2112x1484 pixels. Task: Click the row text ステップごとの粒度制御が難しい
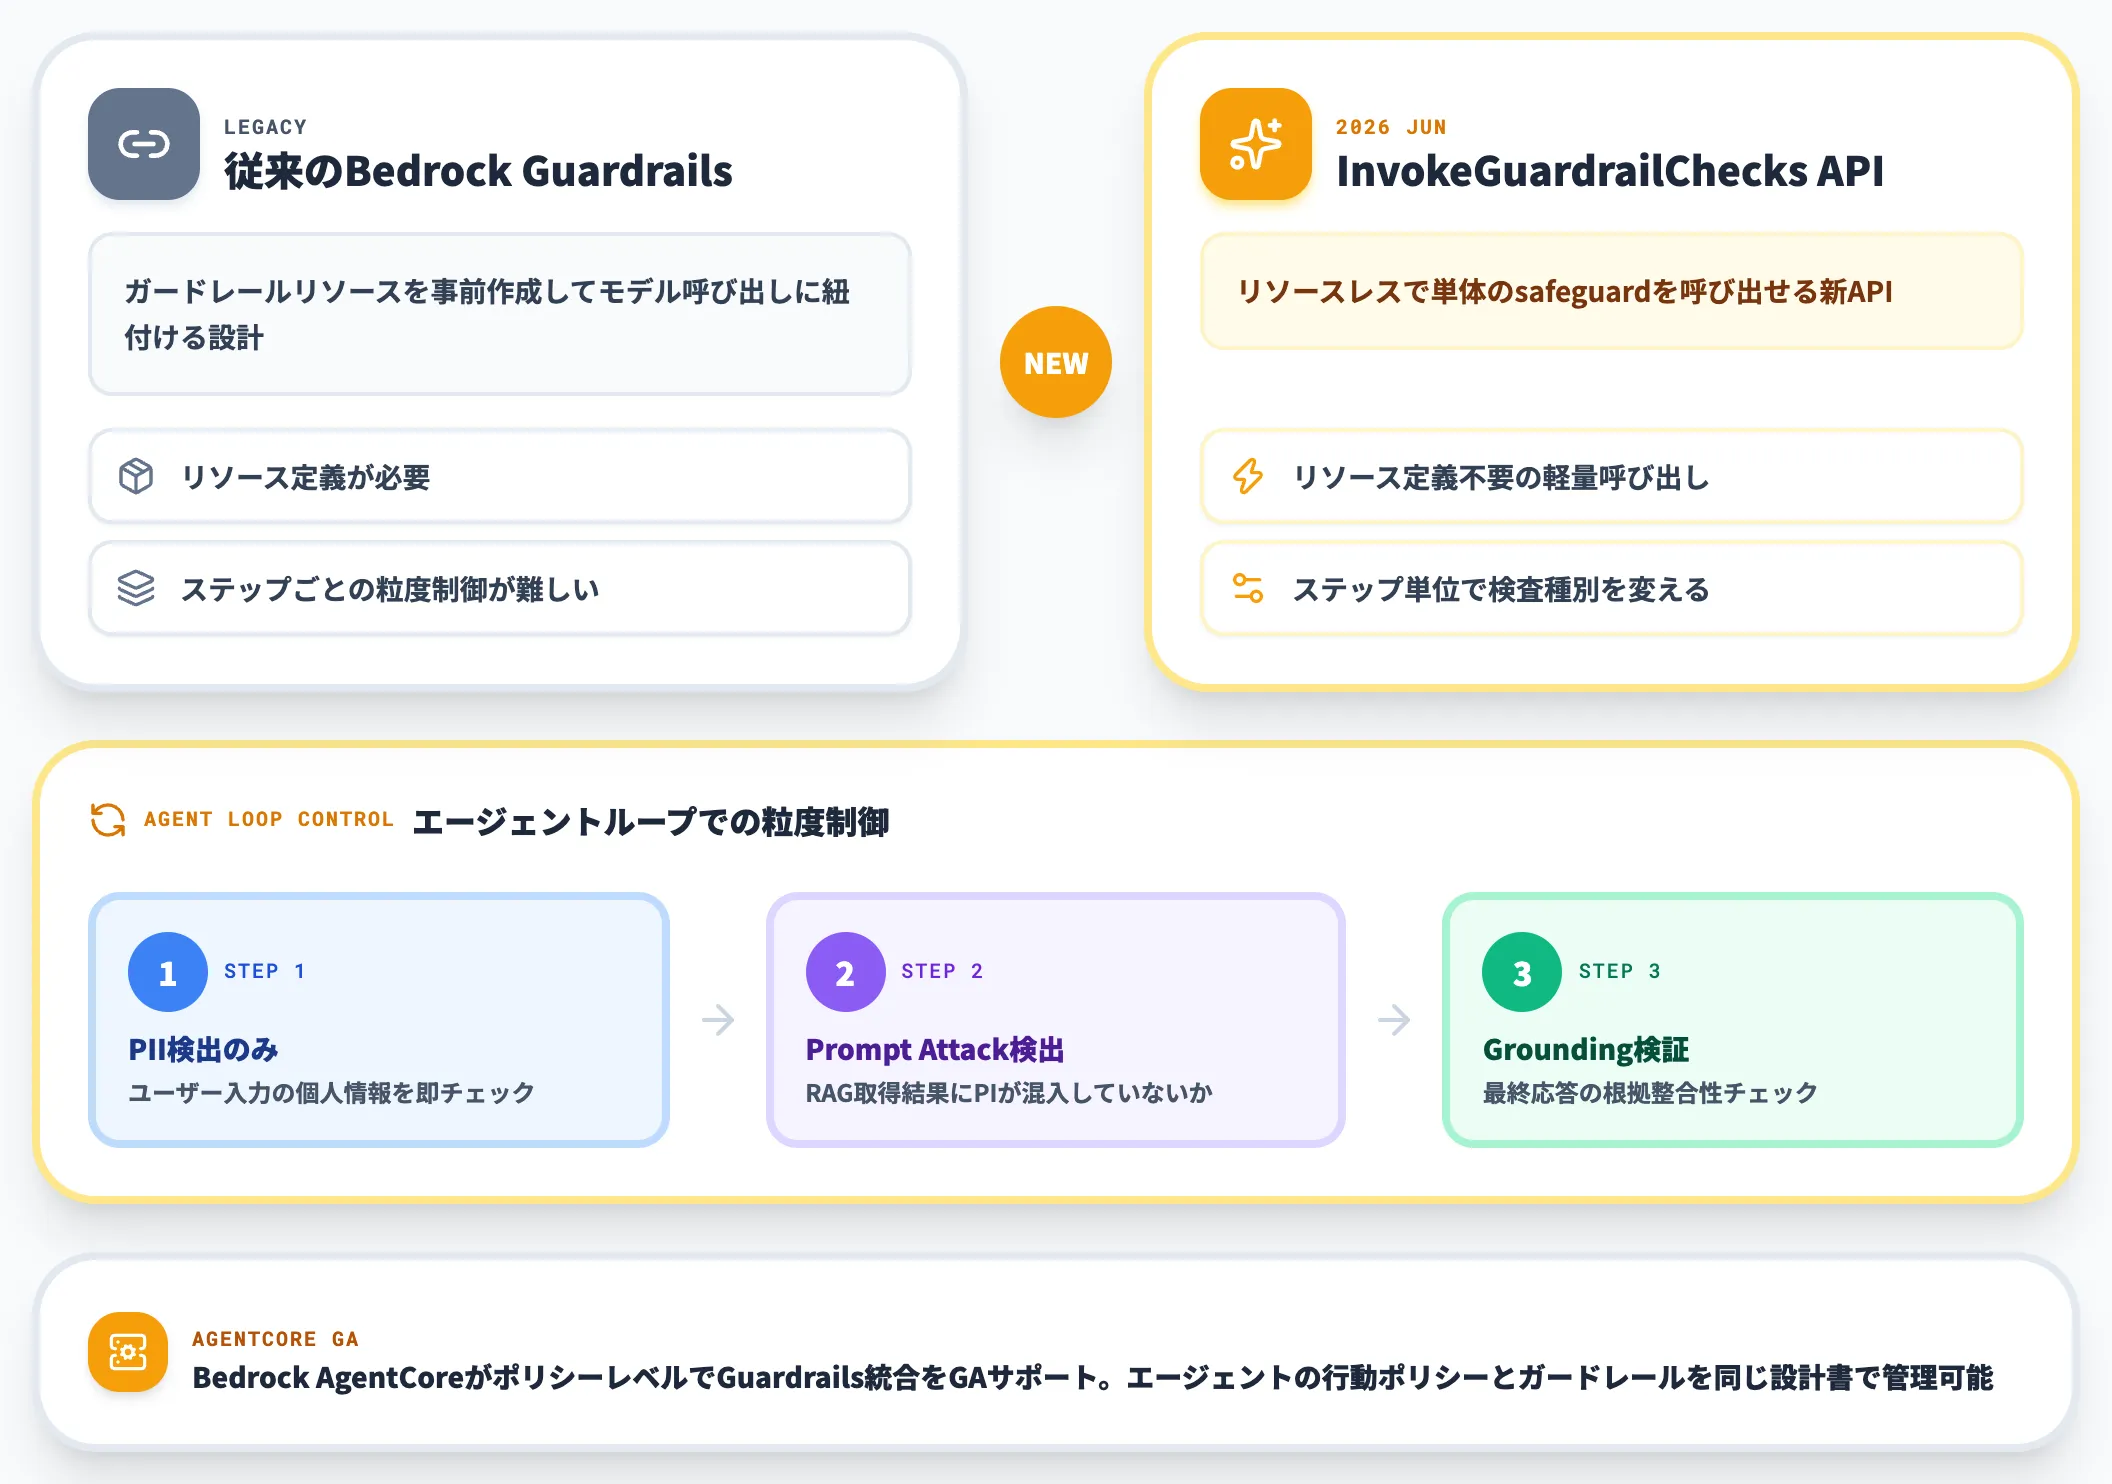(390, 589)
